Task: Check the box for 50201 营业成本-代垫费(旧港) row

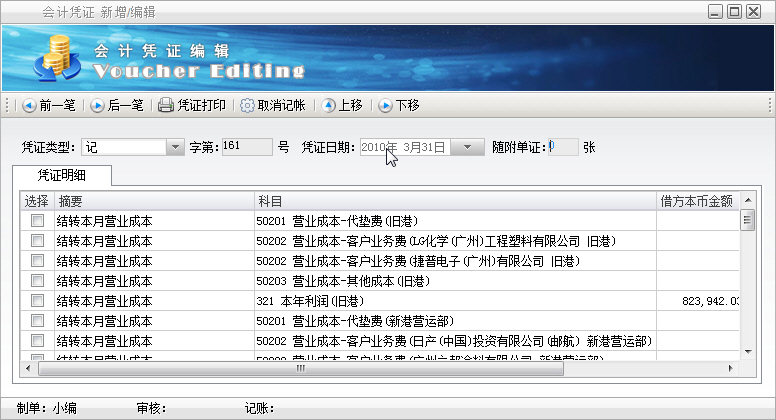Action: point(38,221)
